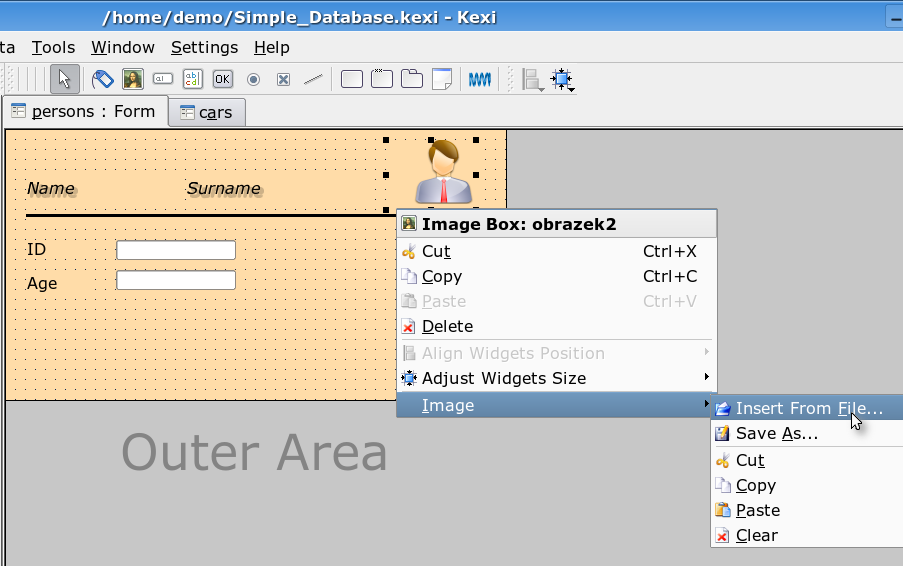Click Insert From File menu entry
The image size is (903, 566).
[808, 408]
